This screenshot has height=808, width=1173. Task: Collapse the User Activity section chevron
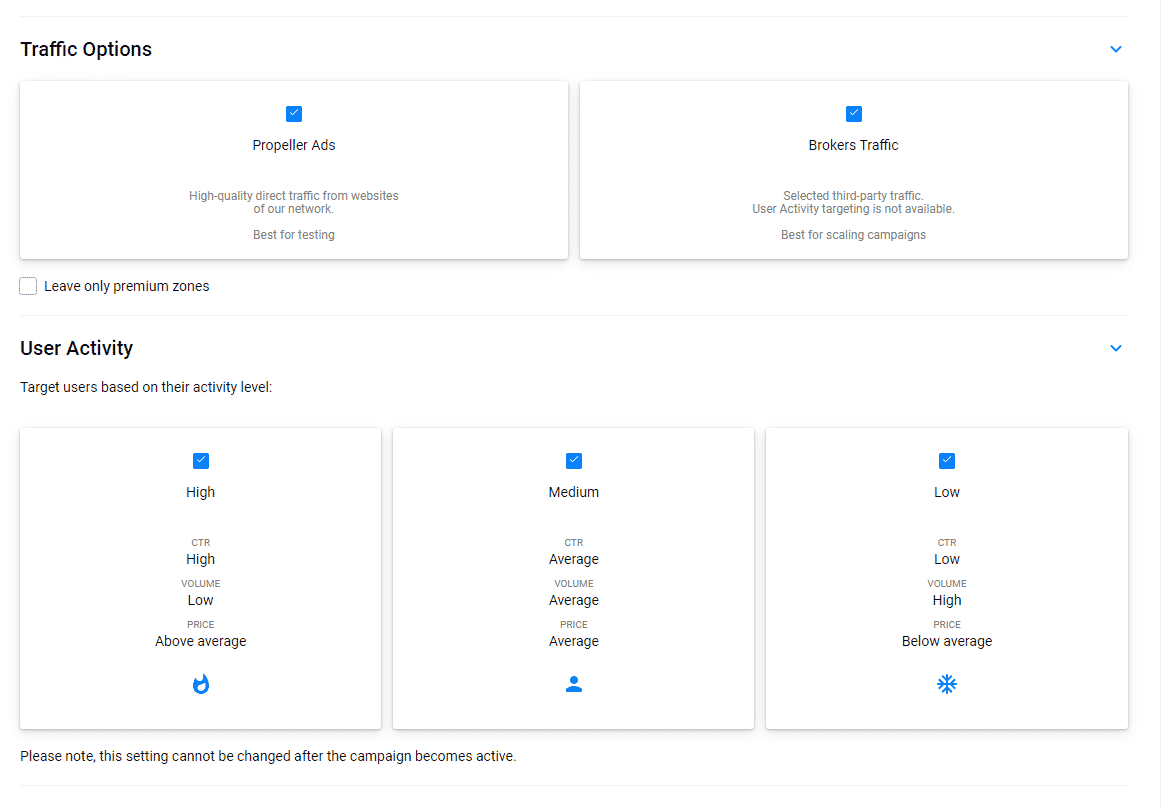[x=1116, y=348]
